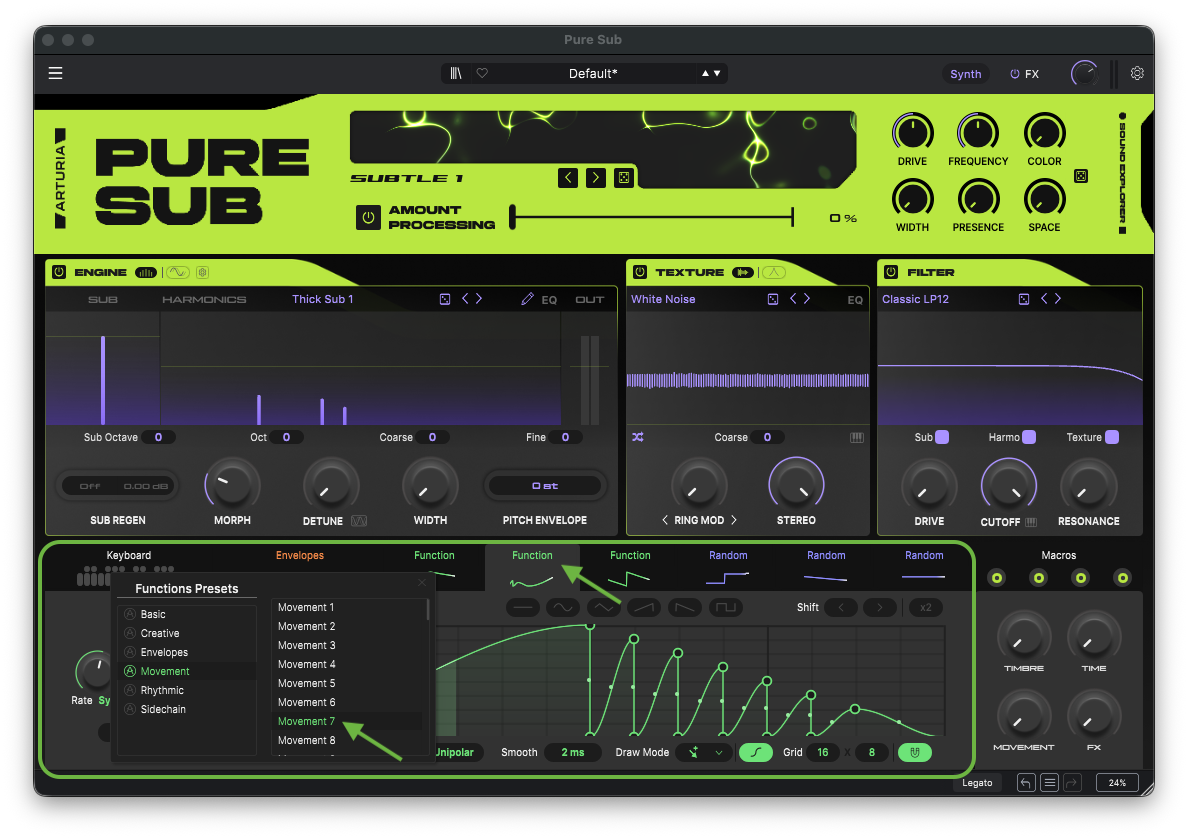
Task: Select the triangle function shape
Action: coord(604,608)
